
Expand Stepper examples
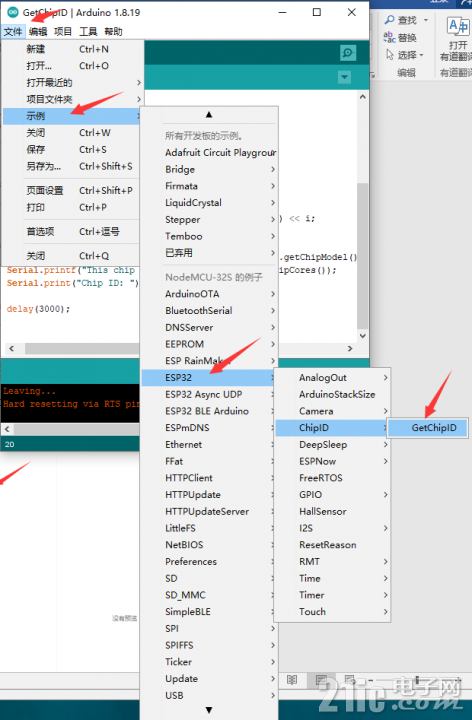[209, 219]
